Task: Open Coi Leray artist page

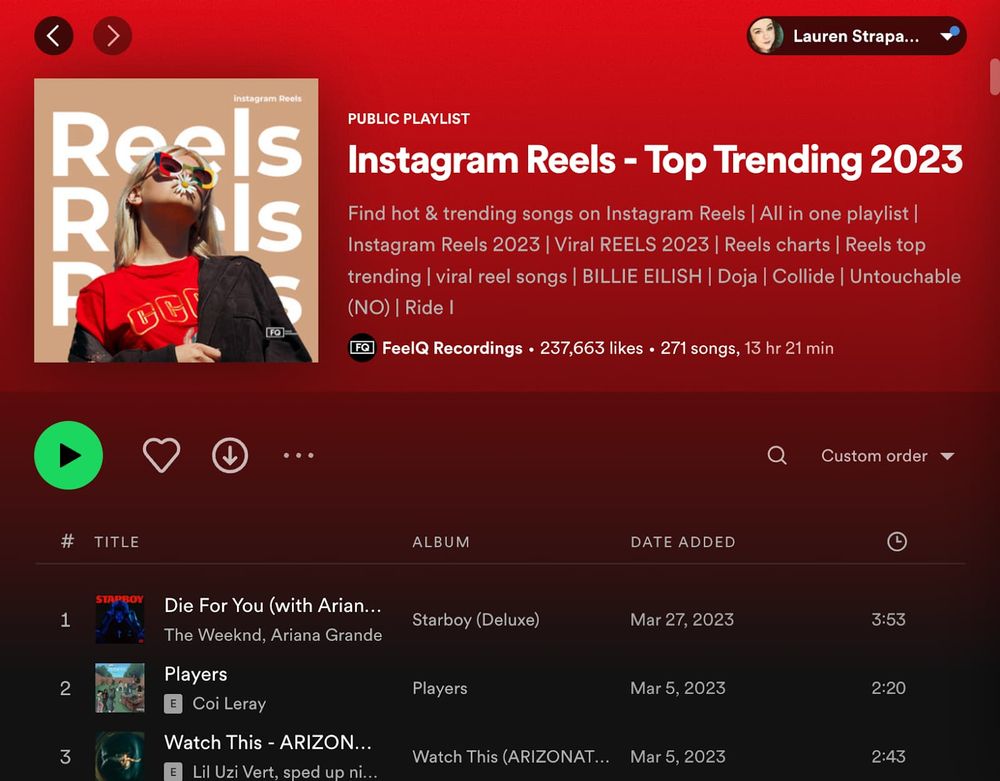Action: point(229,703)
